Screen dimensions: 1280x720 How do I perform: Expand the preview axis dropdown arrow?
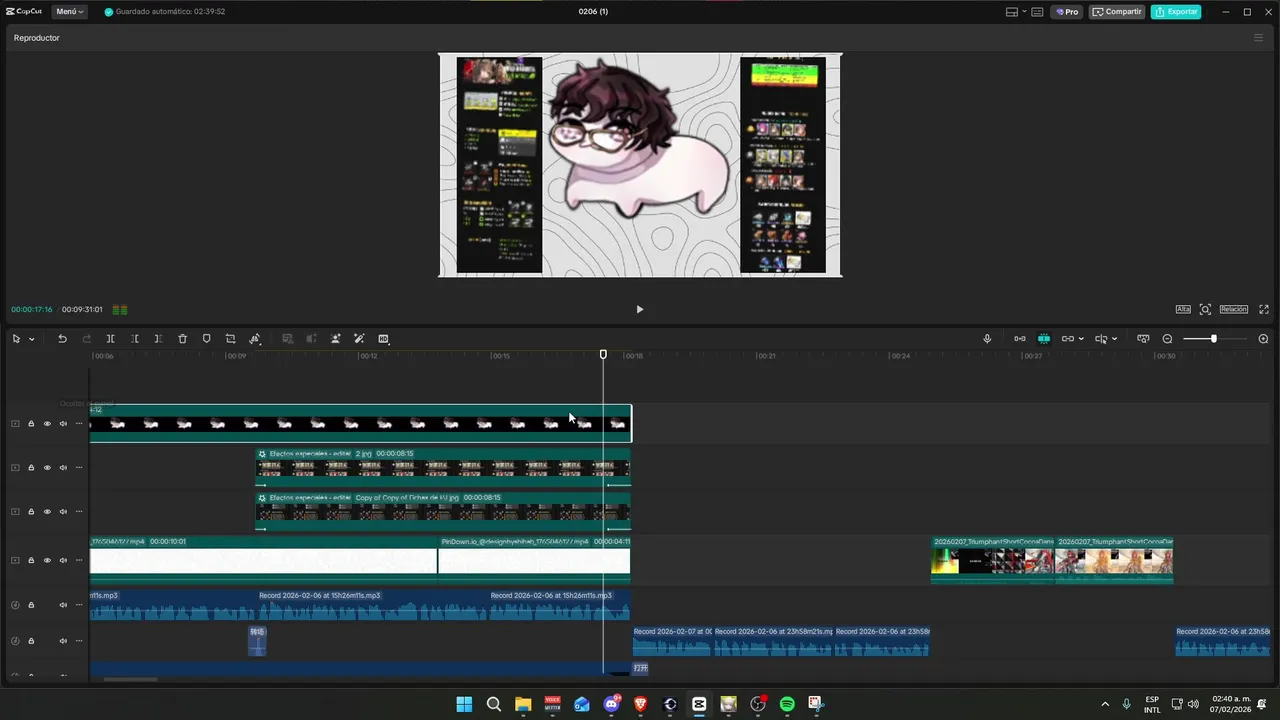(x=1114, y=339)
